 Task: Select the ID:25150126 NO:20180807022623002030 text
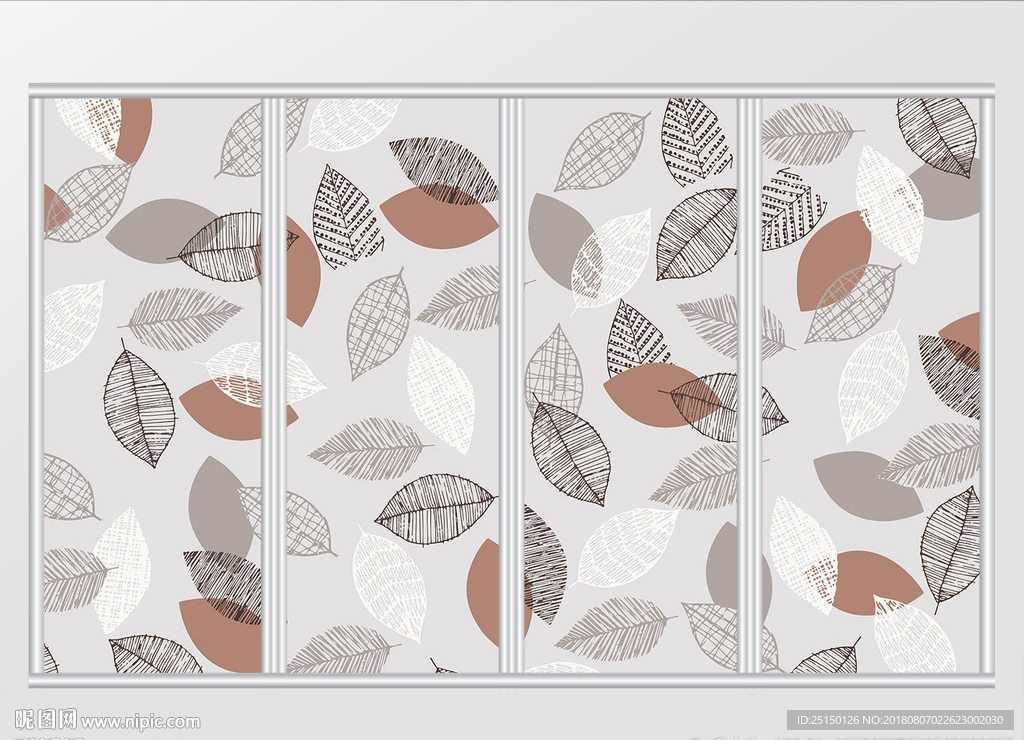coord(900,720)
